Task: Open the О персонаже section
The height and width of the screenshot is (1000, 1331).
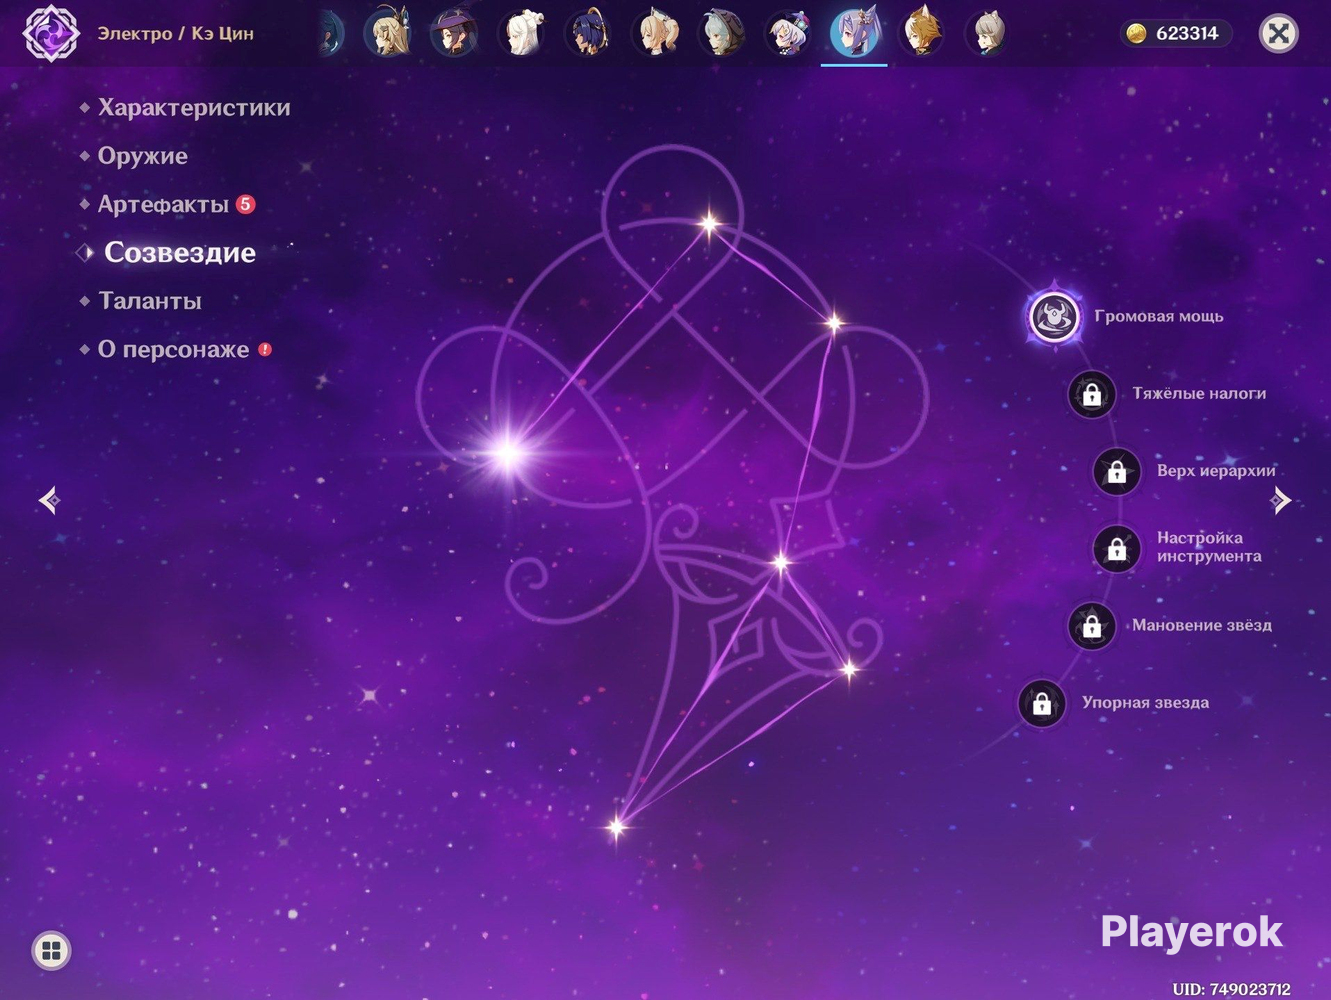Action: pos(174,349)
